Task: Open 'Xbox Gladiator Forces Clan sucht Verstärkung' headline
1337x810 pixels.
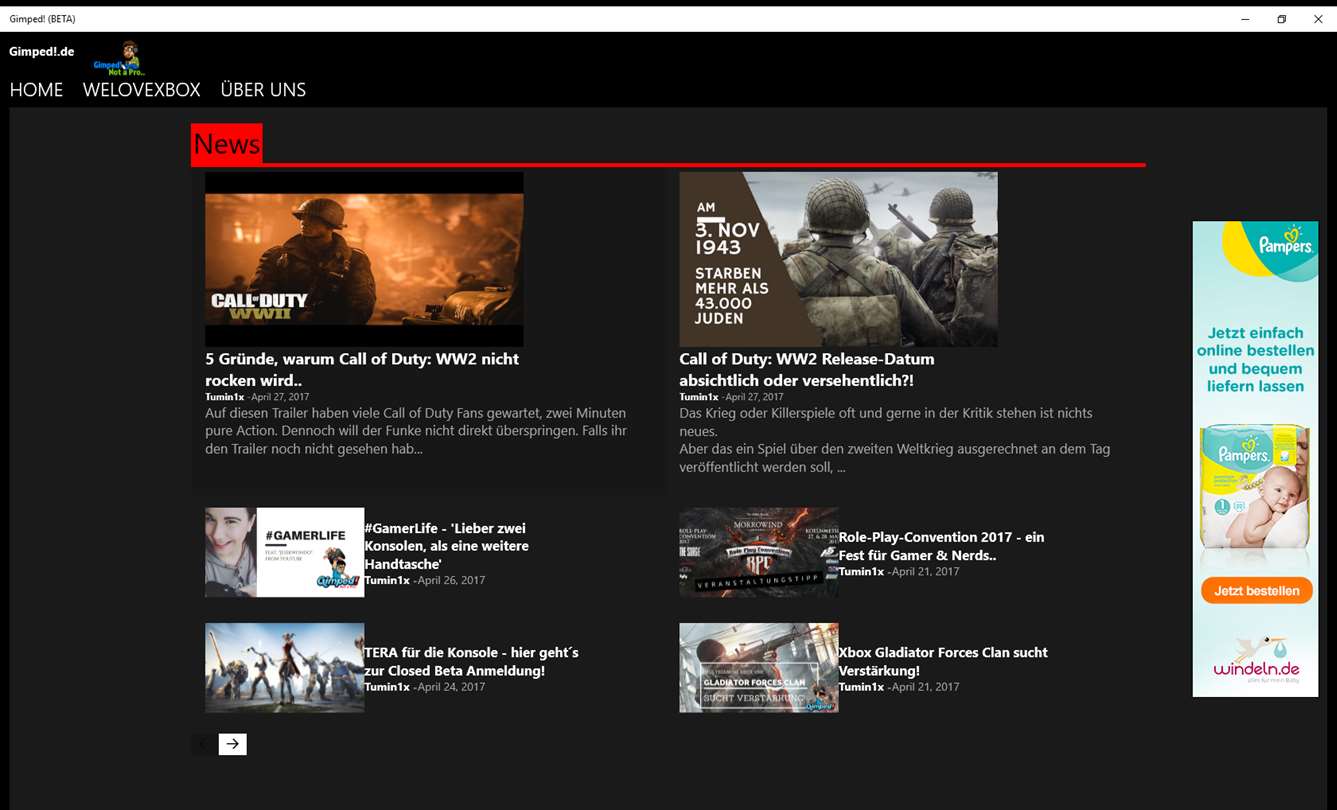Action: [943, 661]
